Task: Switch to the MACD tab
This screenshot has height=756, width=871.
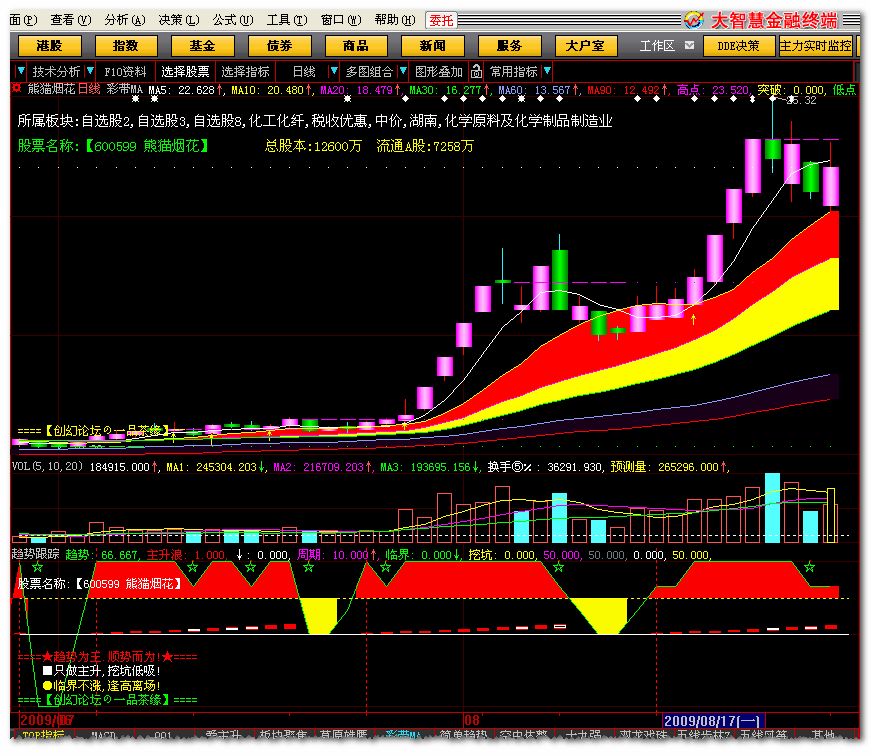Action: point(103,735)
